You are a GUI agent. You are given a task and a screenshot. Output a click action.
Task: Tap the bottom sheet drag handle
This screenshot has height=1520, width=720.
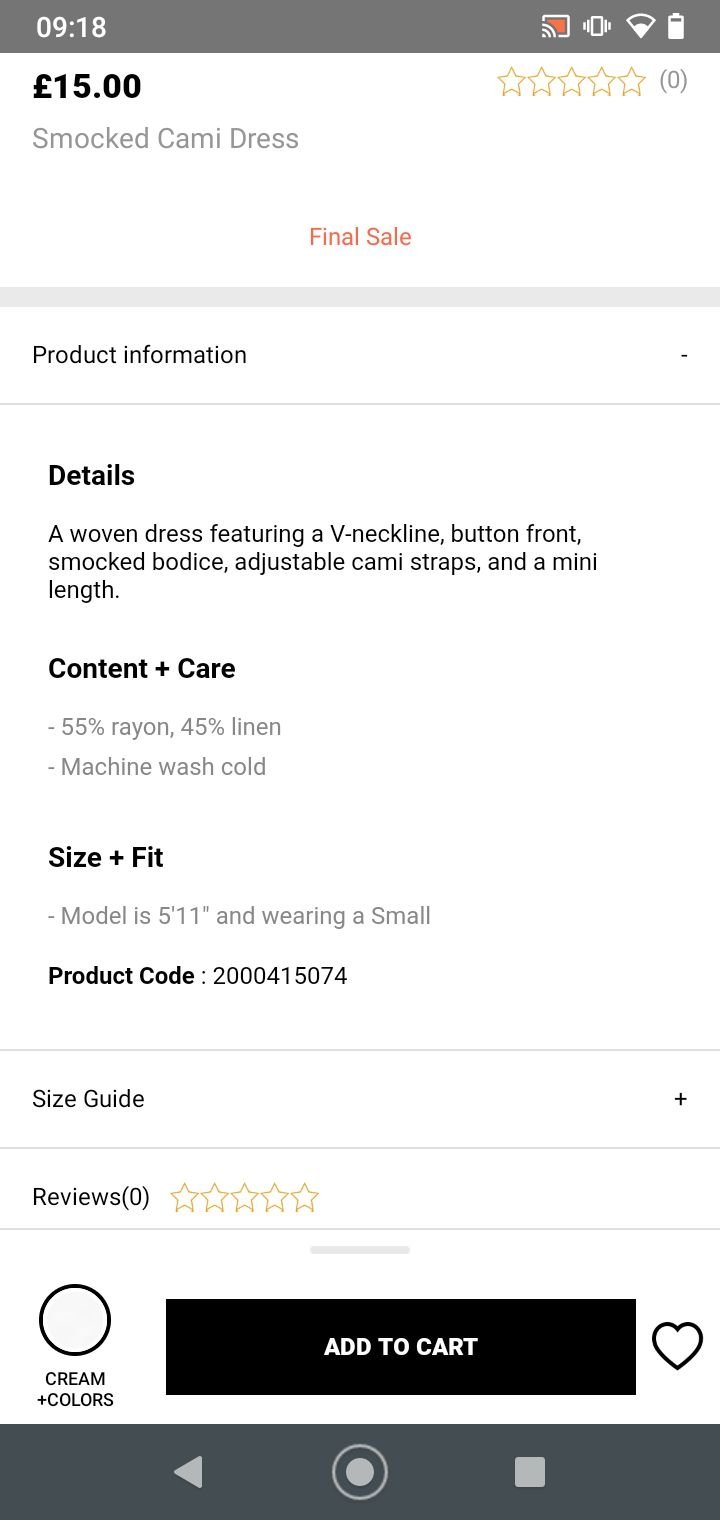point(360,1250)
